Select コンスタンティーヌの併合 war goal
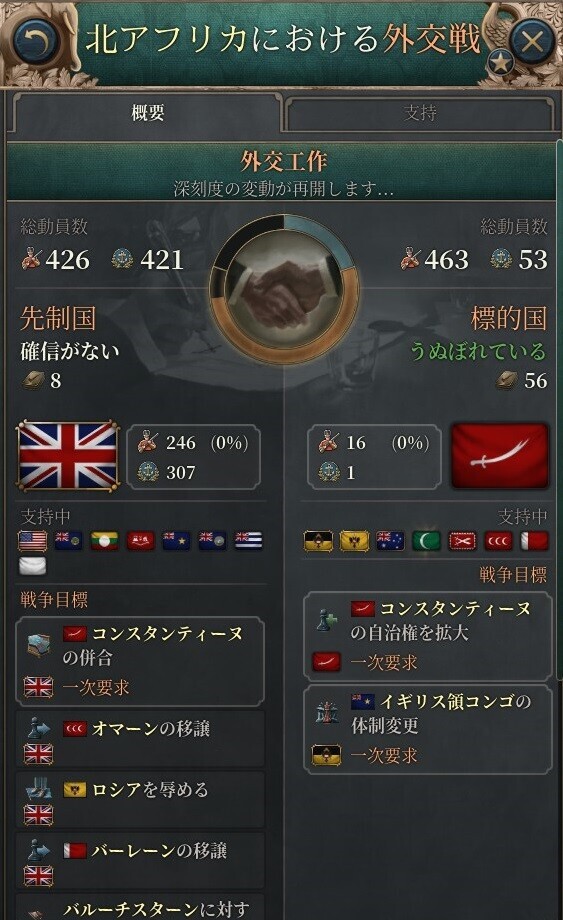563x920 pixels. (x=140, y=661)
